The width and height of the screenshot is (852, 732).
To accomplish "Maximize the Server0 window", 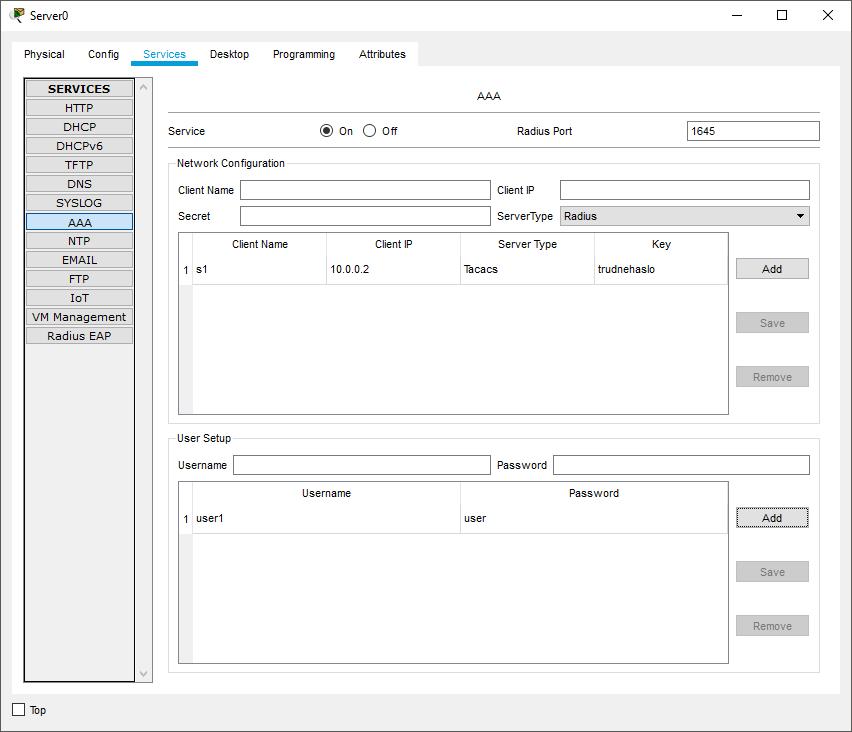I will point(782,15).
